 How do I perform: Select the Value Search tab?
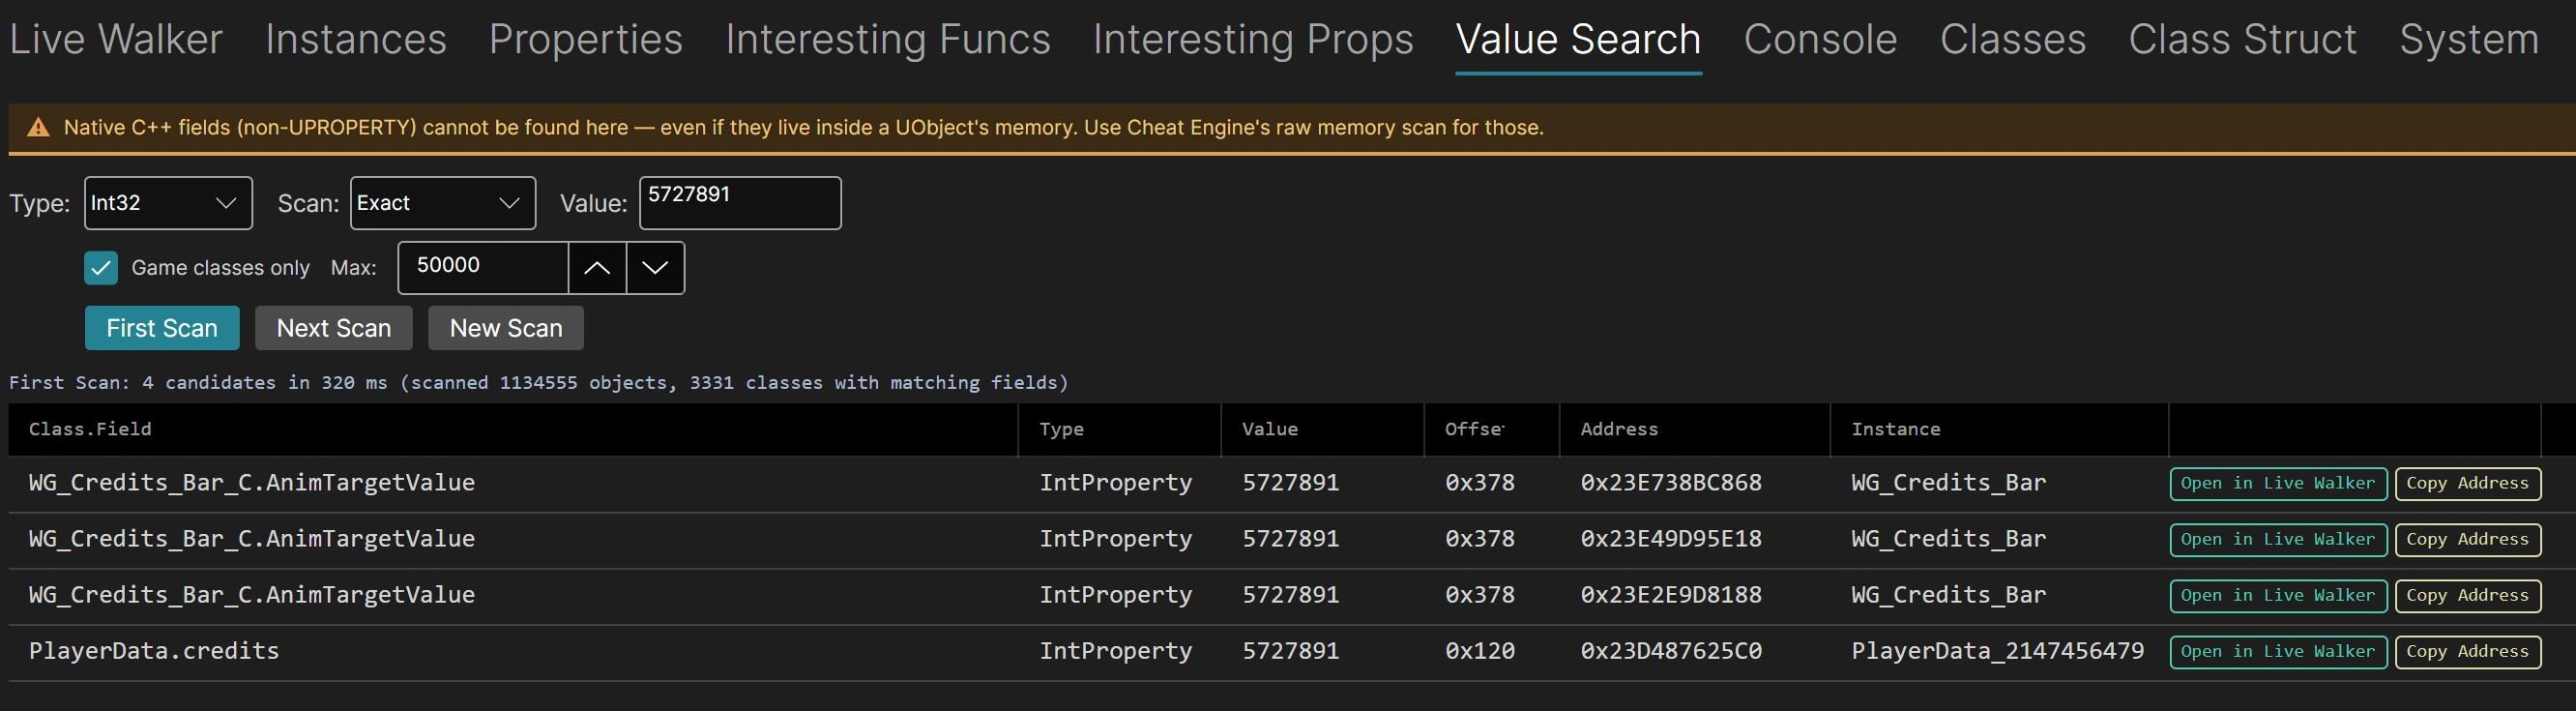[x=1578, y=39]
